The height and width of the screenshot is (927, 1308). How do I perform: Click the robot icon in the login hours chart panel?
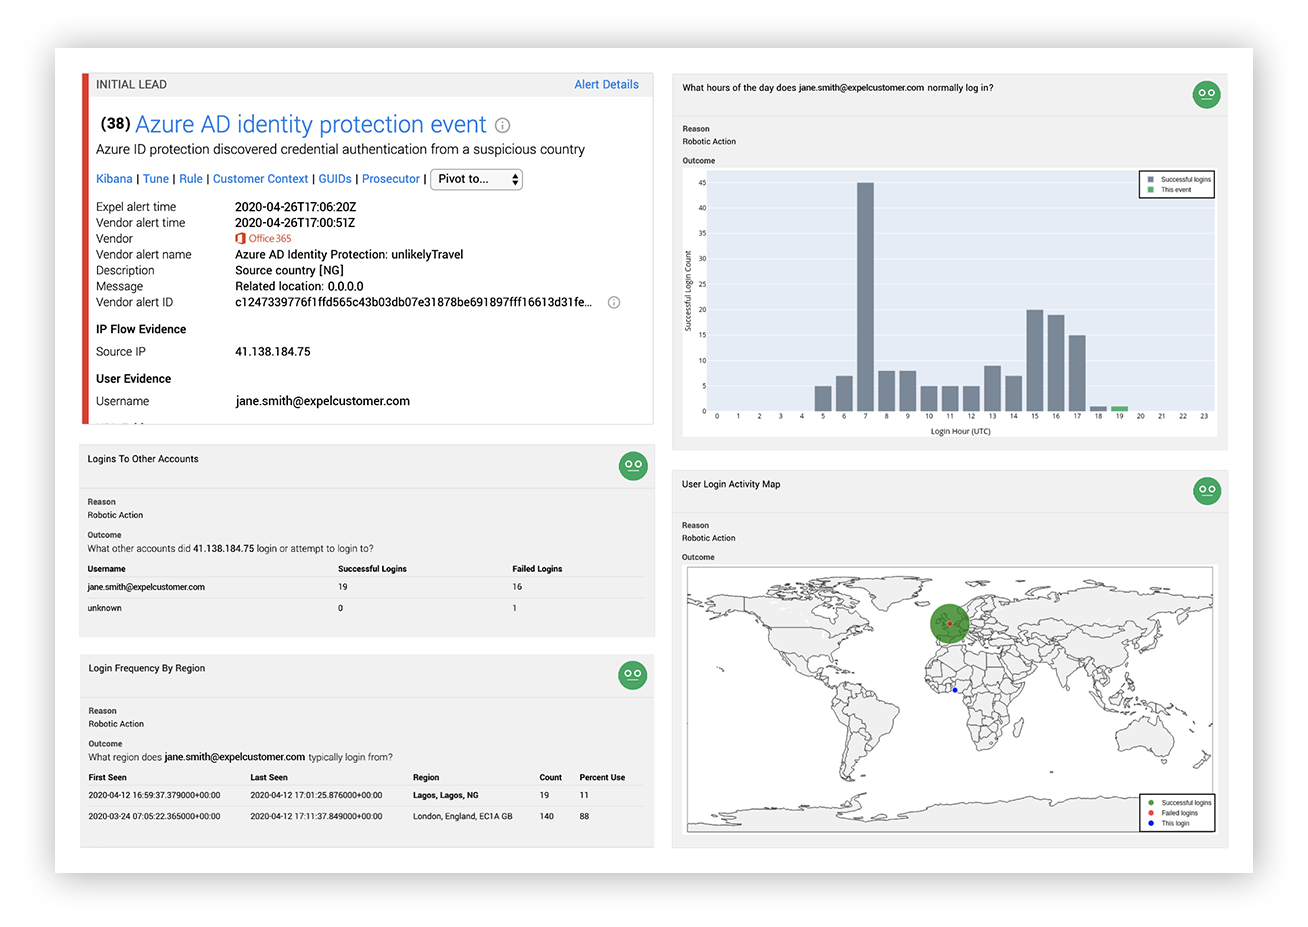point(1207,95)
